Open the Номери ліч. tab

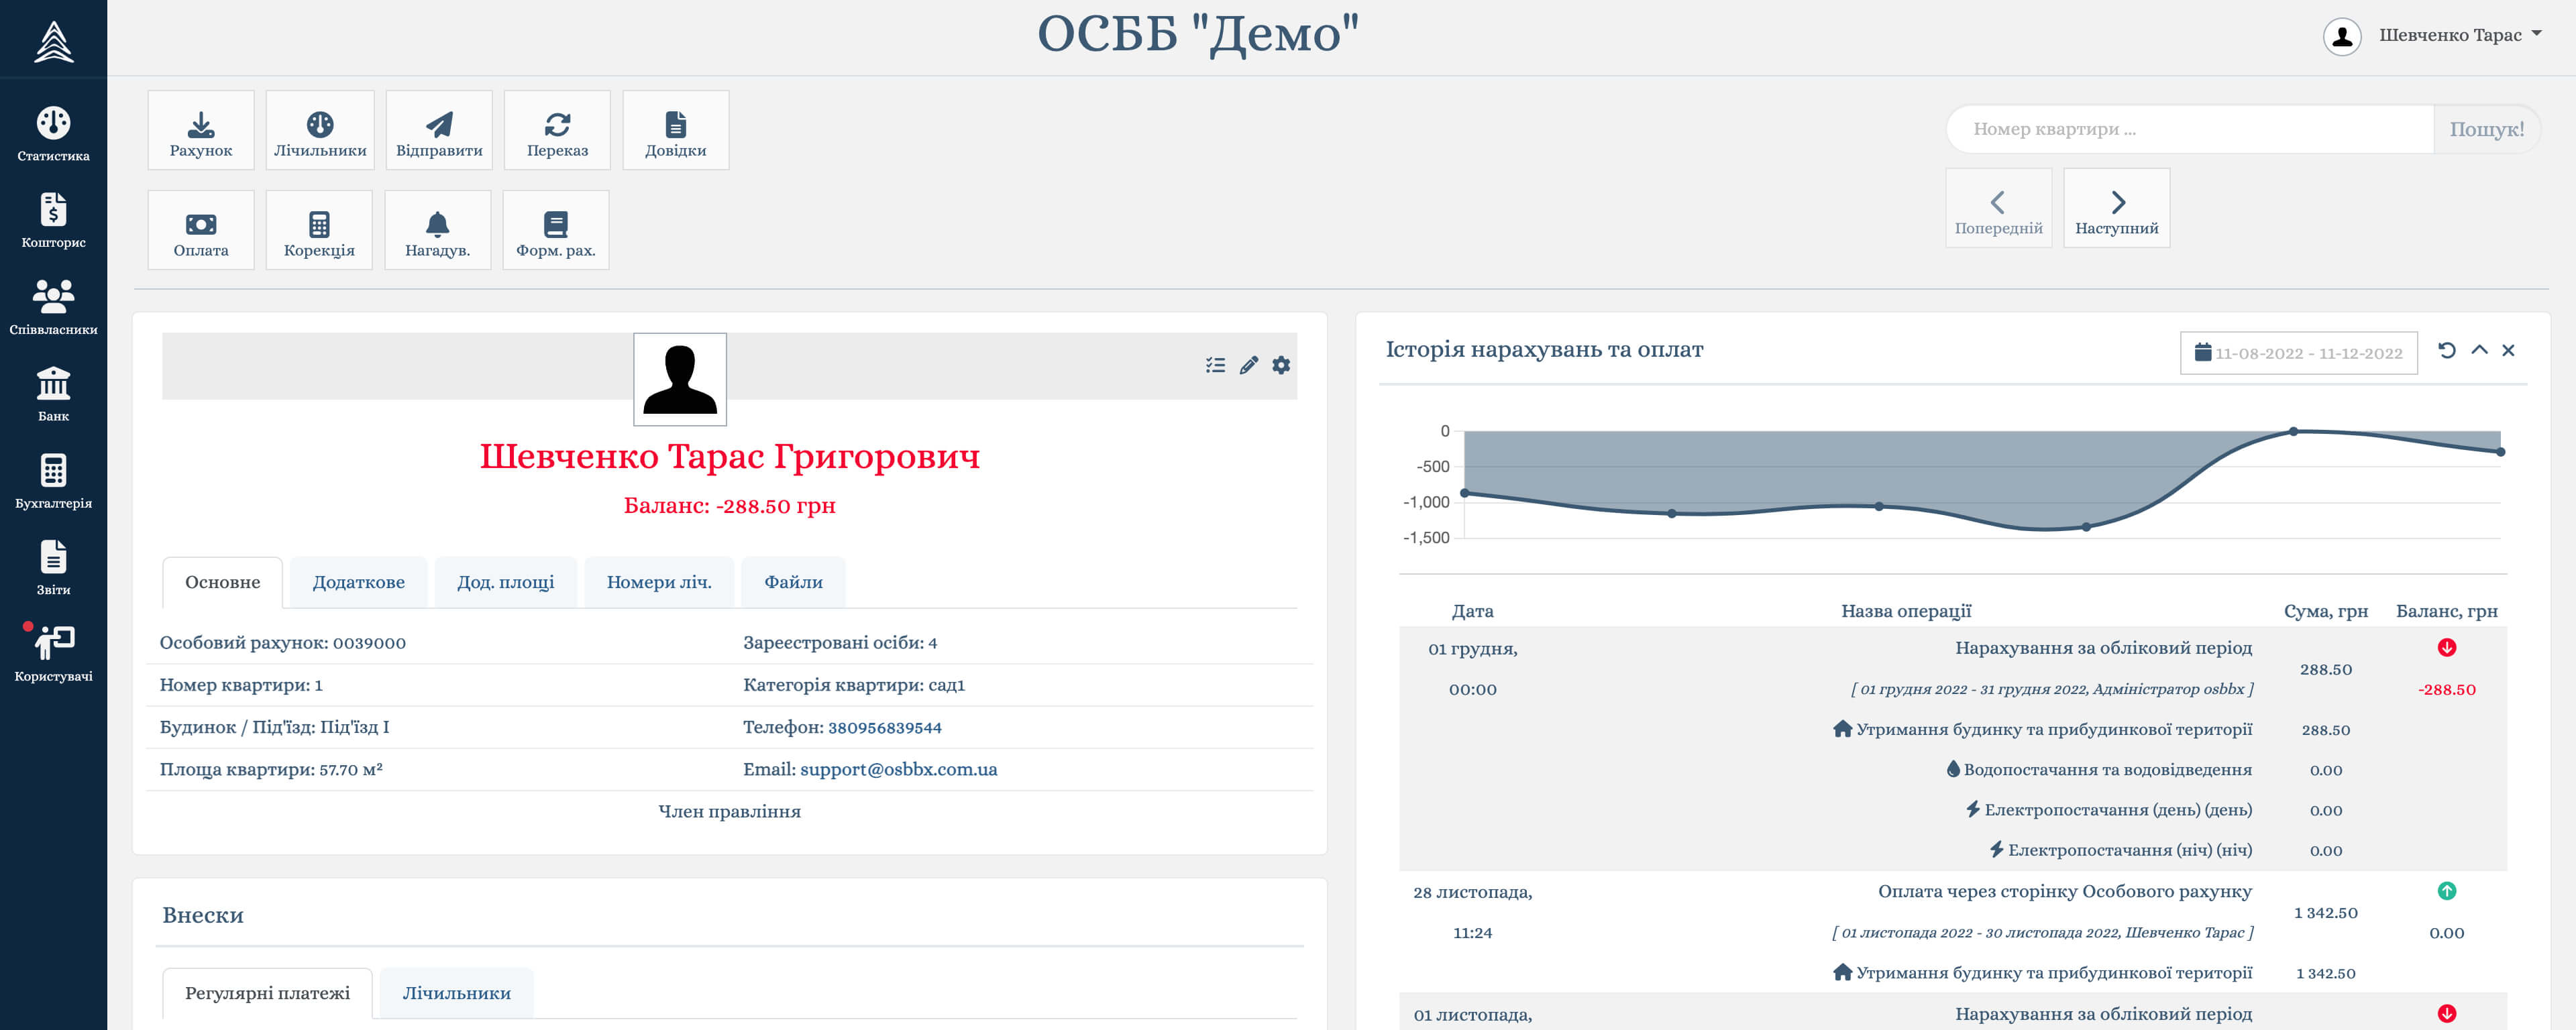click(x=658, y=583)
